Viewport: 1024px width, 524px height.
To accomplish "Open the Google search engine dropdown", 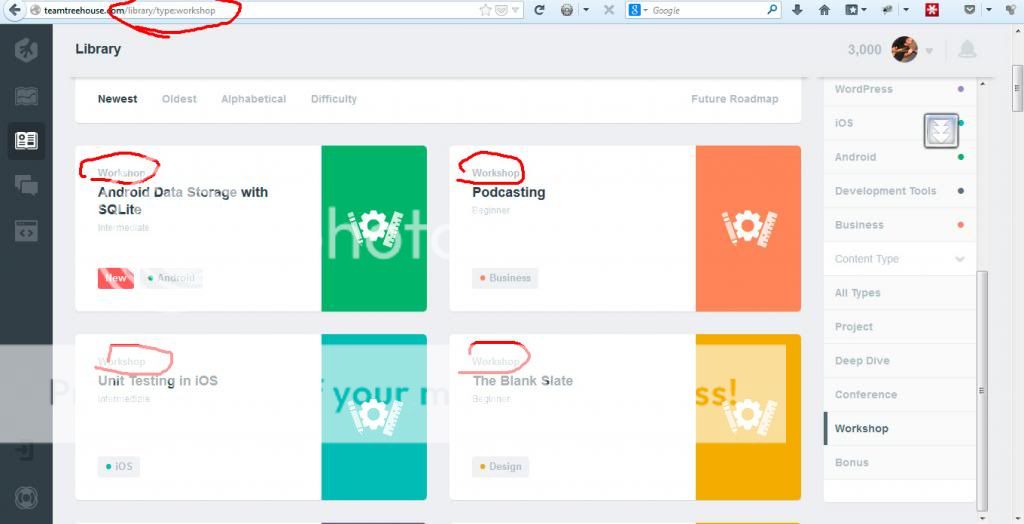I will tap(640, 10).
